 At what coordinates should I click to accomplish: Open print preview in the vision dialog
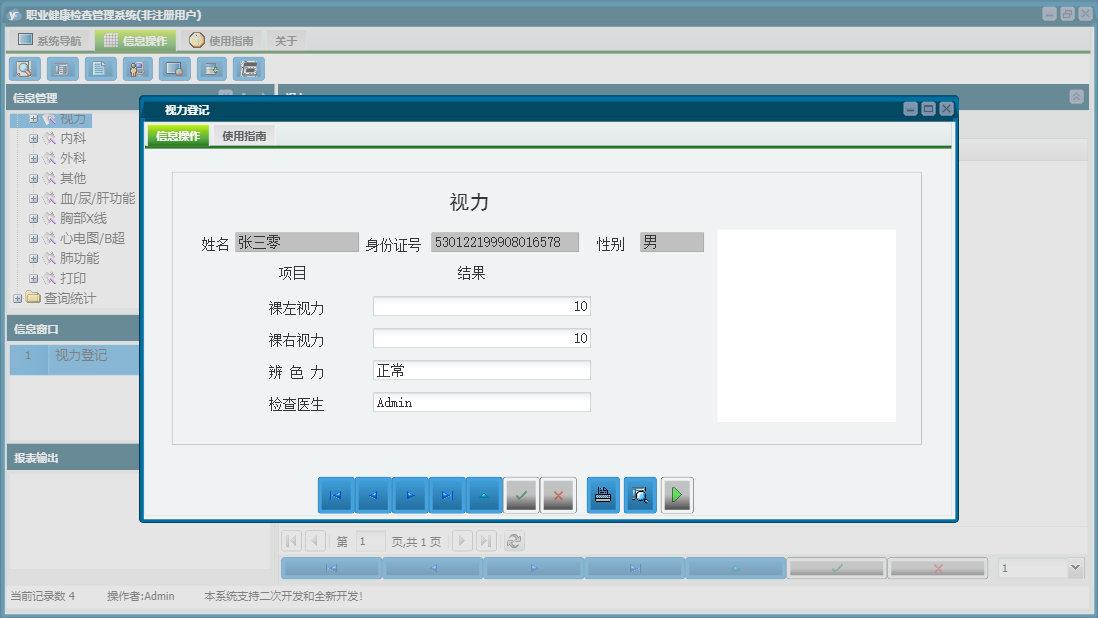point(640,494)
